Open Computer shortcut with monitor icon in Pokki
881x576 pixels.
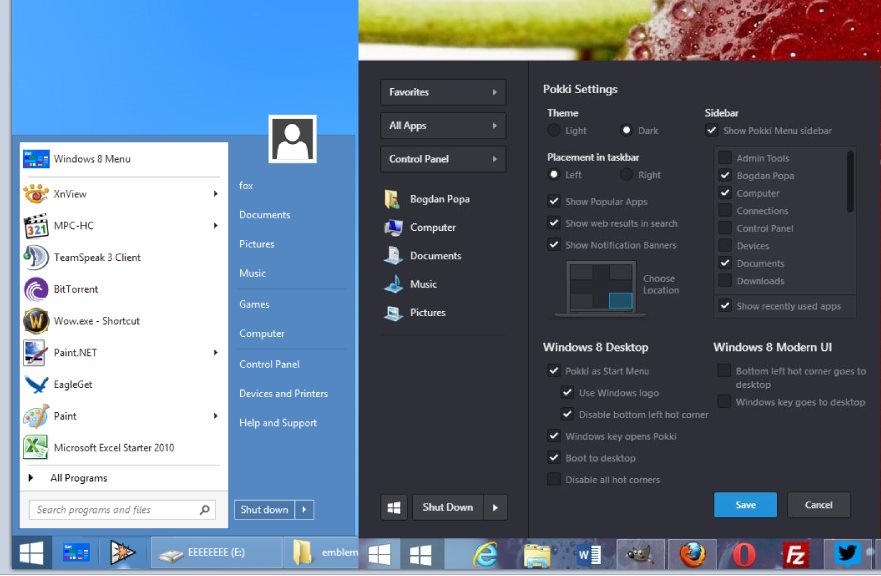click(x=420, y=228)
